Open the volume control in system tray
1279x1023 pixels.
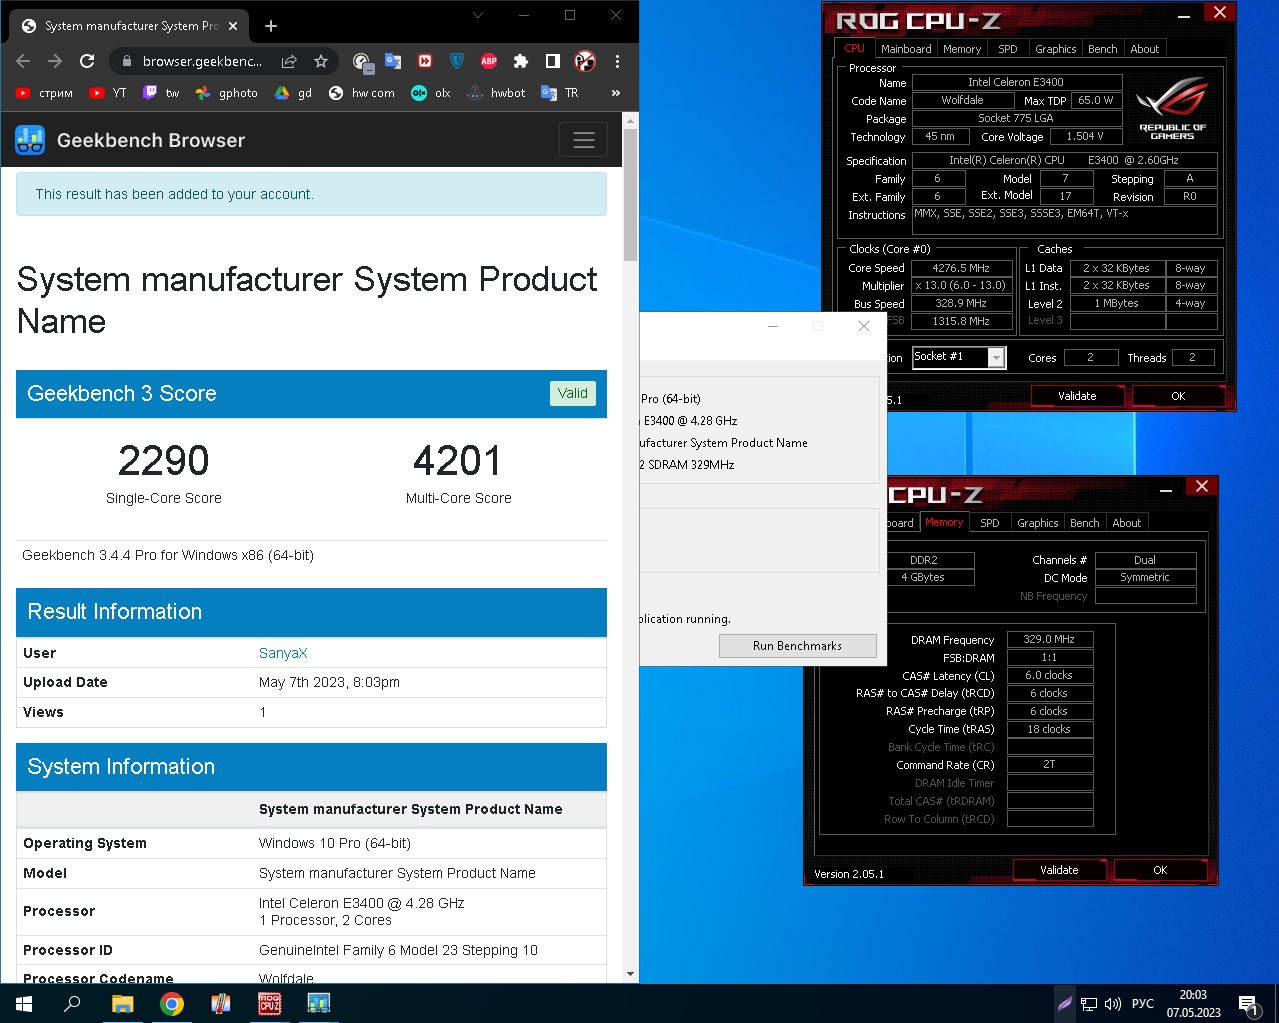click(1113, 1004)
